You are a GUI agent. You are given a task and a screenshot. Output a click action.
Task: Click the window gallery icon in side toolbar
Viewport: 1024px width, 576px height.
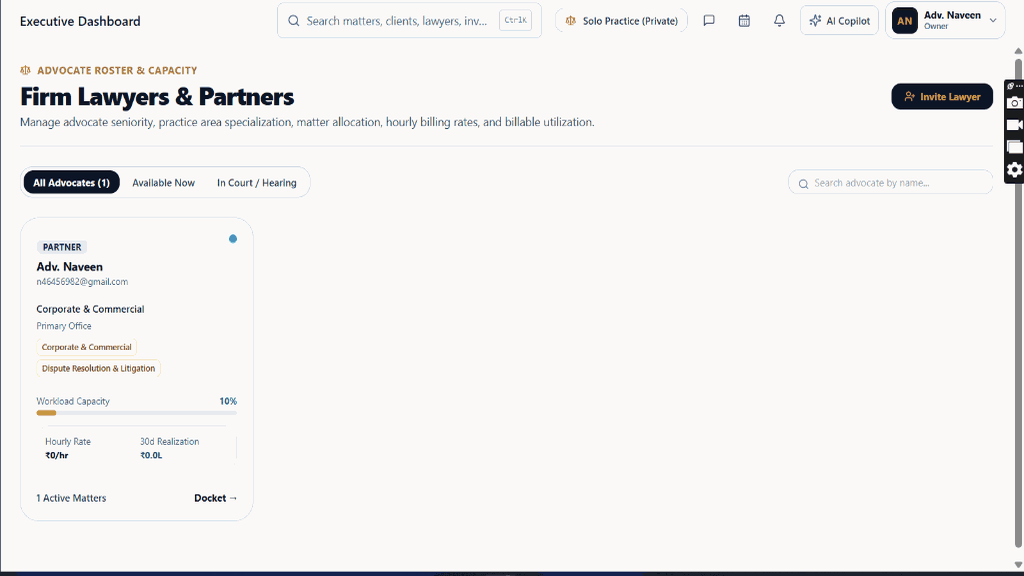pos(1014,147)
